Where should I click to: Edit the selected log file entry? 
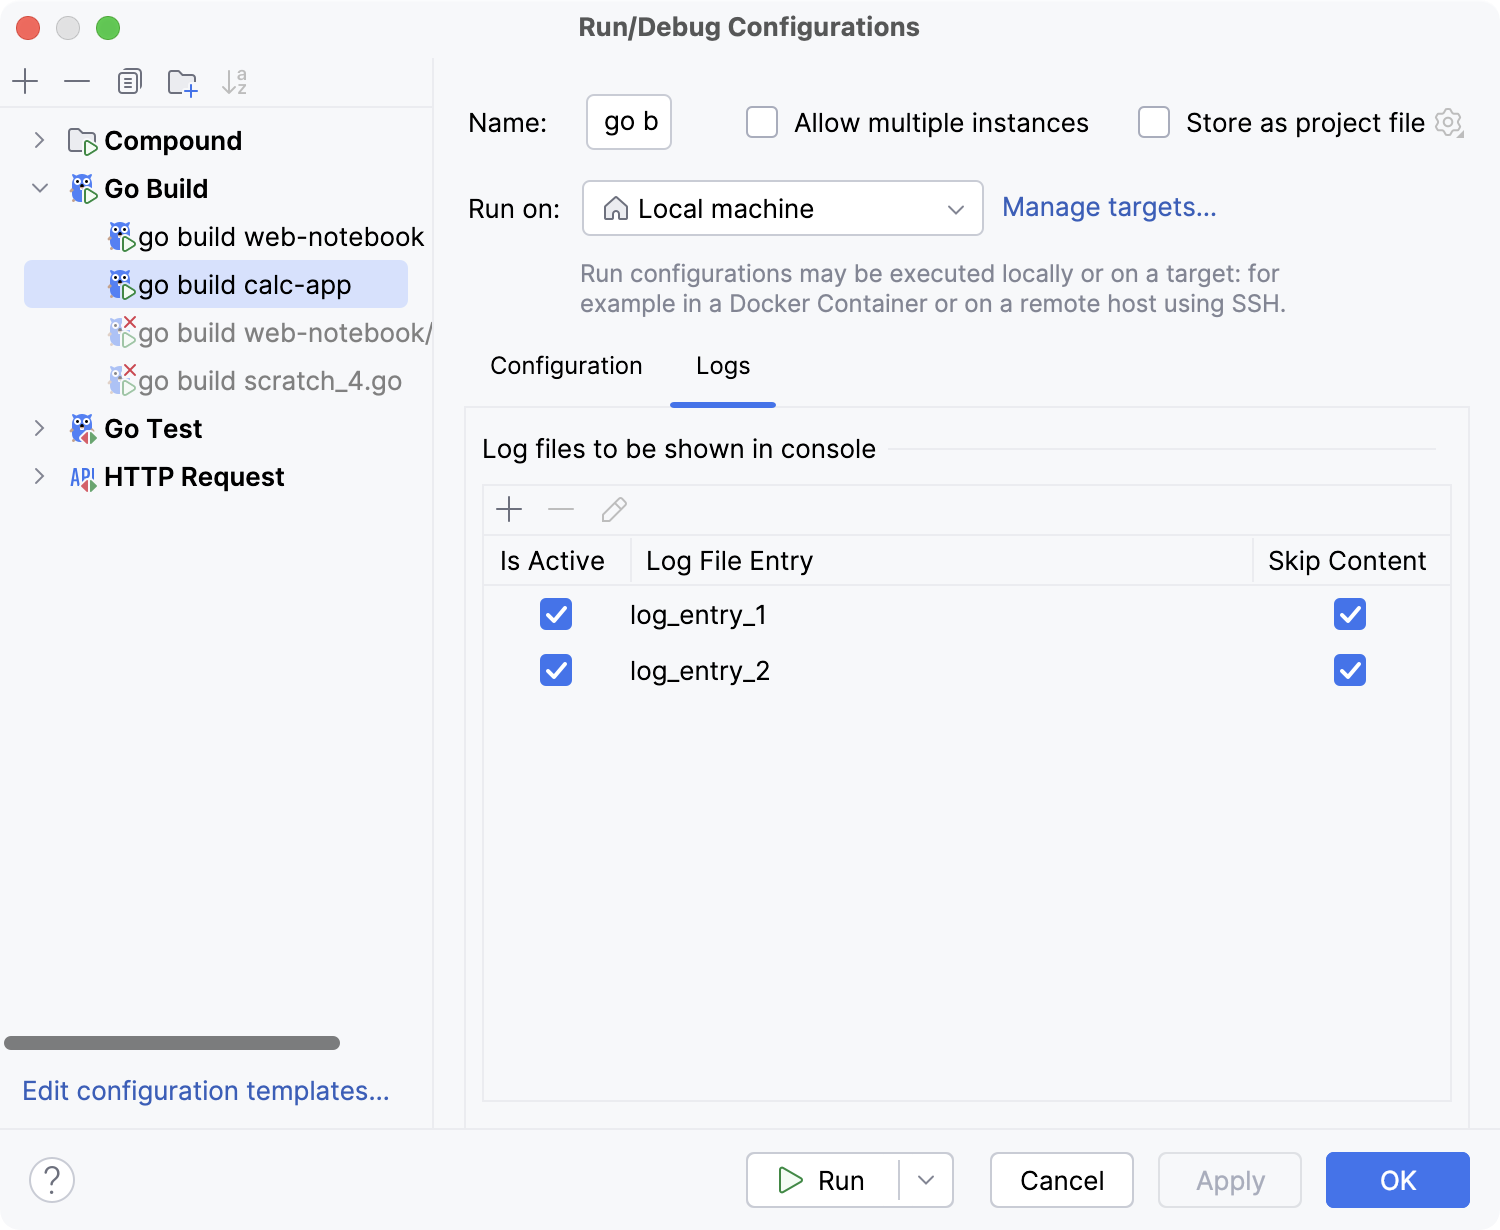(x=613, y=509)
